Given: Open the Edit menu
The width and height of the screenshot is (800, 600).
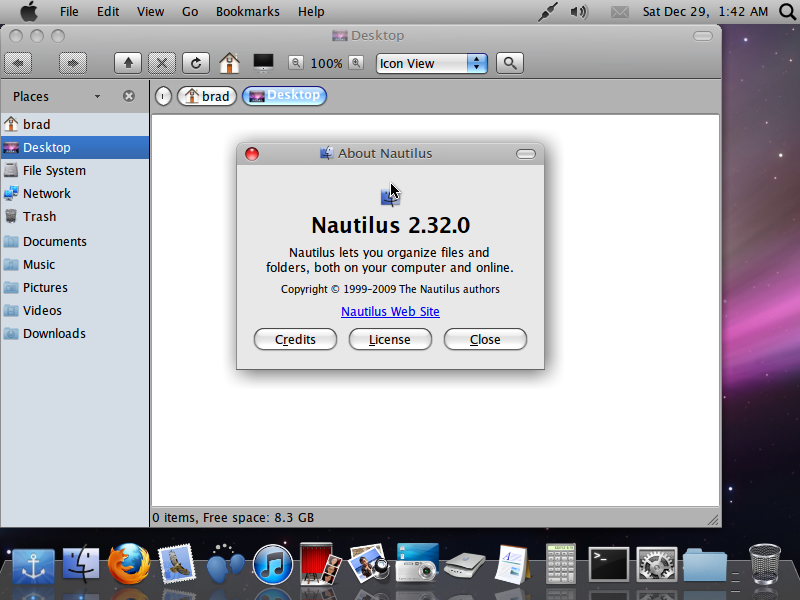Looking at the screenshot, I should pyautogui.click(x=108, y=11).
